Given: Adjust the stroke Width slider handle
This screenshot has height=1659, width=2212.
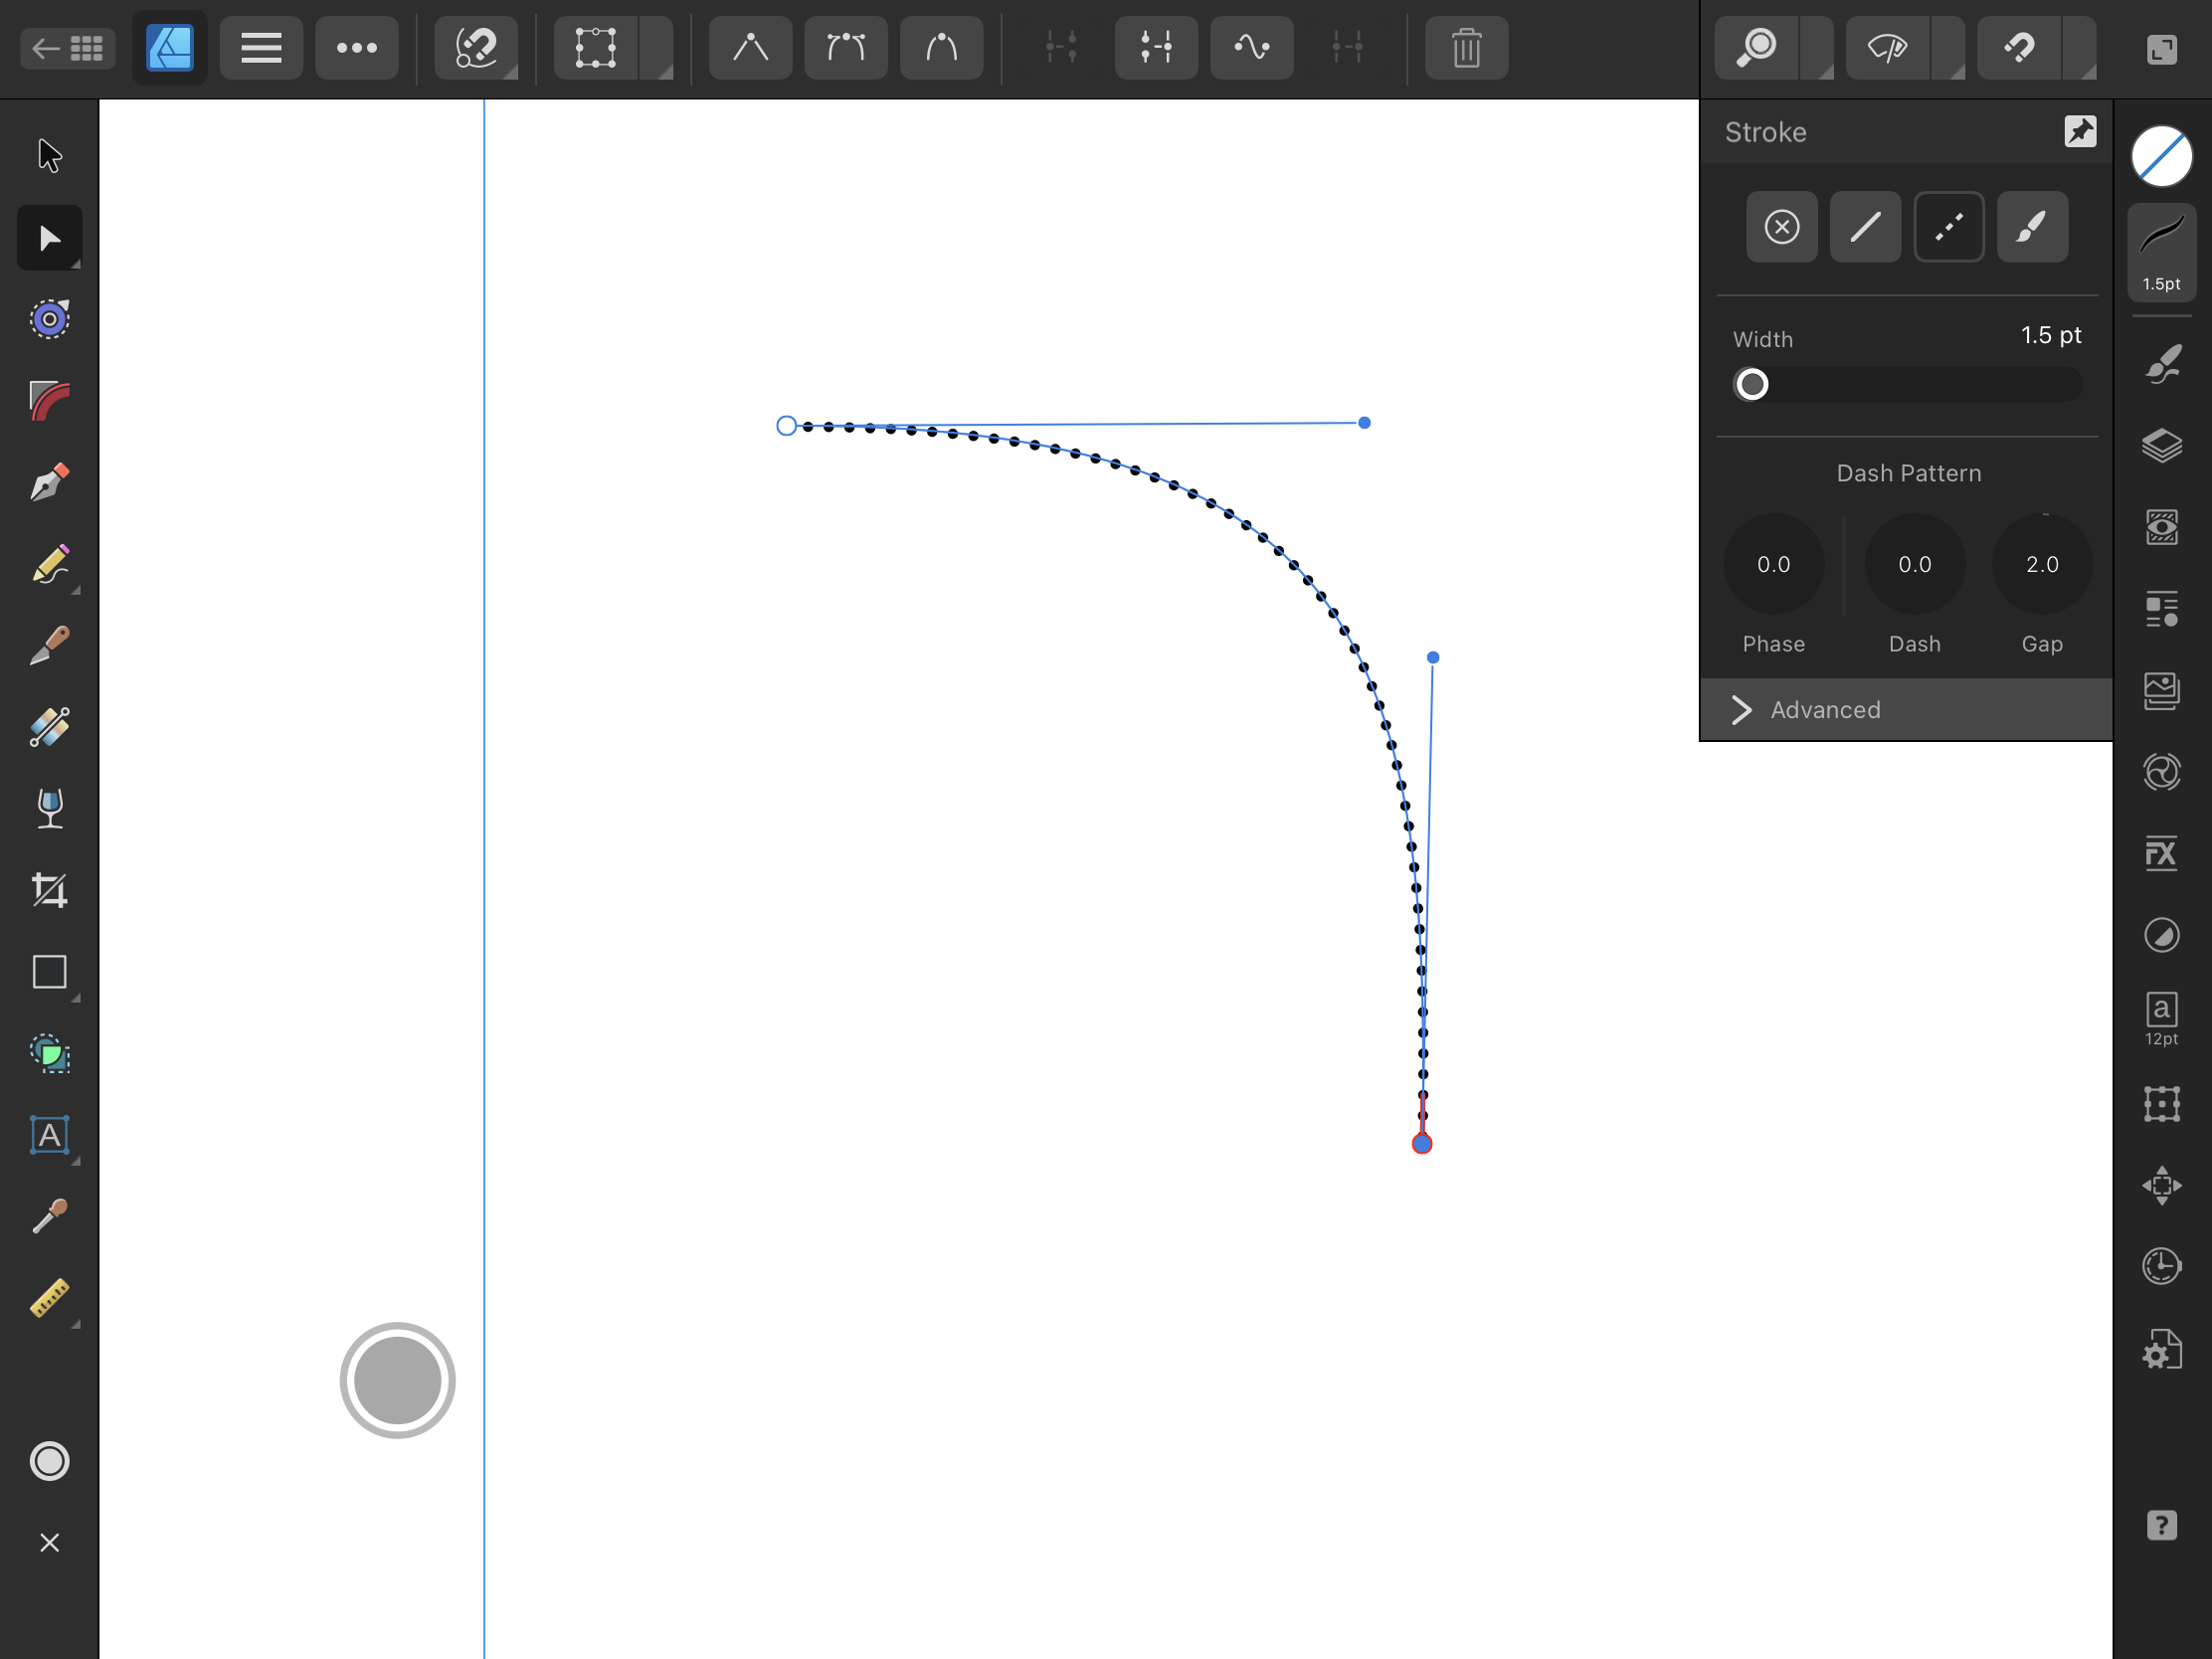Looking at the screenshot, I should 1752,384.
